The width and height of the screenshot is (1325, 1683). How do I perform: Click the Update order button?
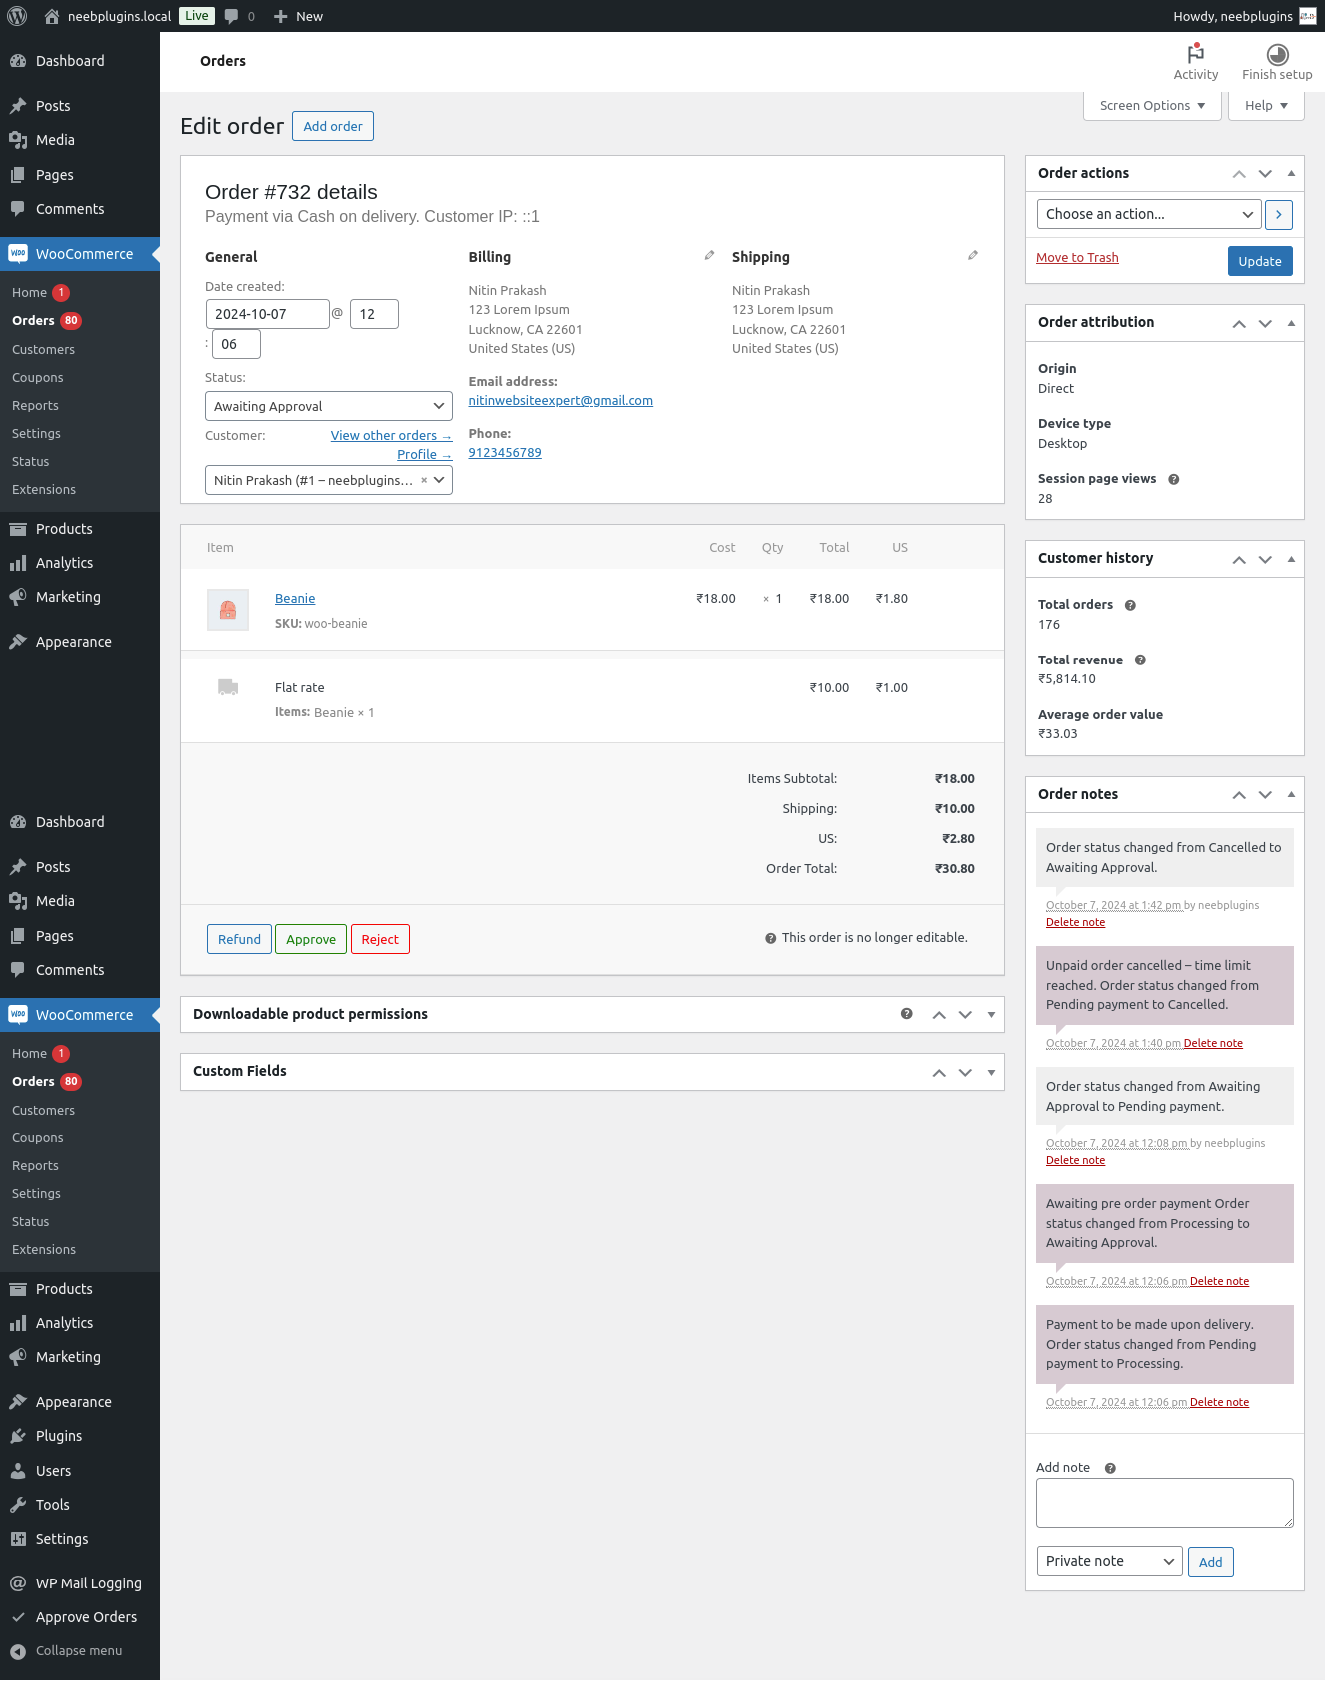1260,261
